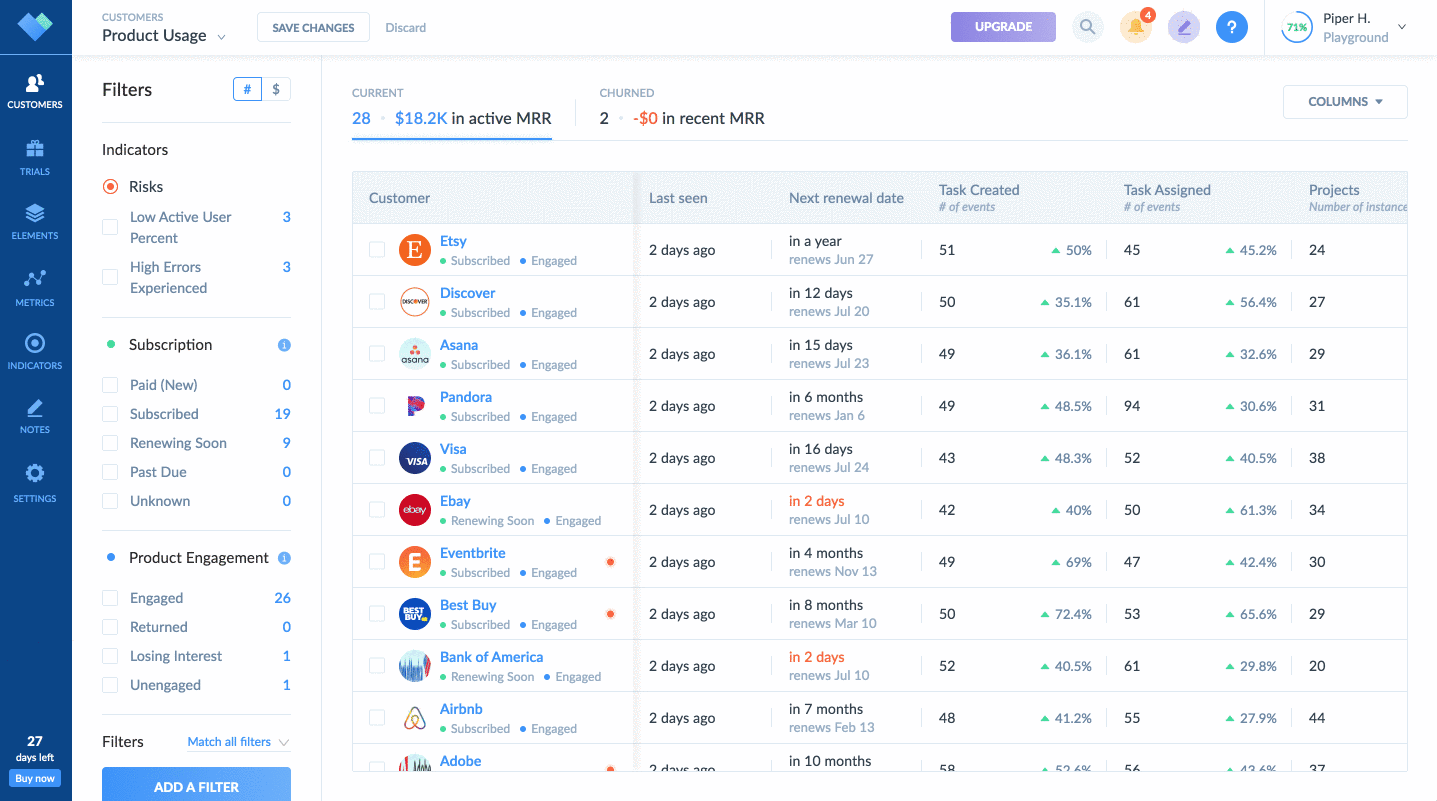Check the Losing Interest filter checkbox
This screenshot has width=1437, height=801.
pos(110,656)
